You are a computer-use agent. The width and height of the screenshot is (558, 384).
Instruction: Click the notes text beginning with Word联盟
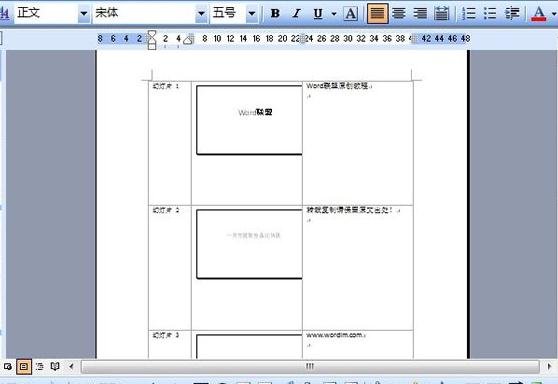point(339,86)
